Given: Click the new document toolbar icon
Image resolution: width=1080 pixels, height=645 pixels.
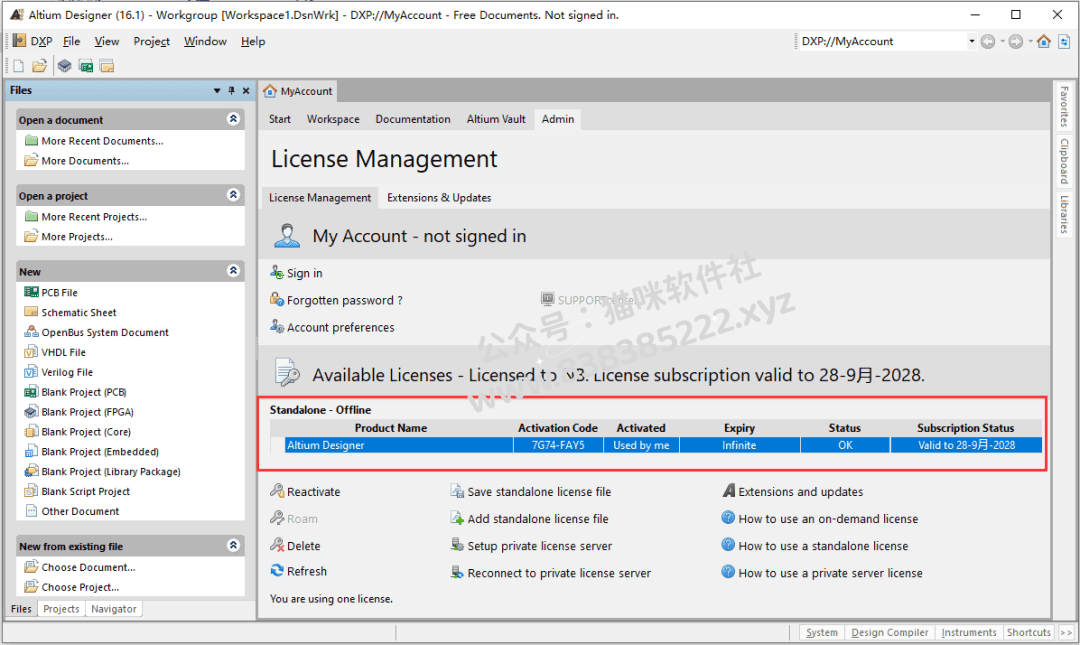Looking at the screenshot, I should click(x=19, y=66).
